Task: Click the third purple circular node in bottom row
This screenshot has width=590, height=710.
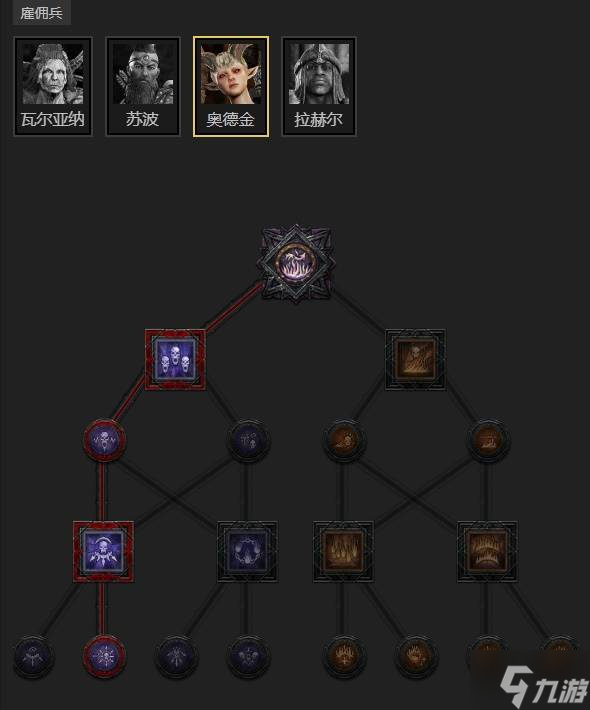Action: coord(176,657)
